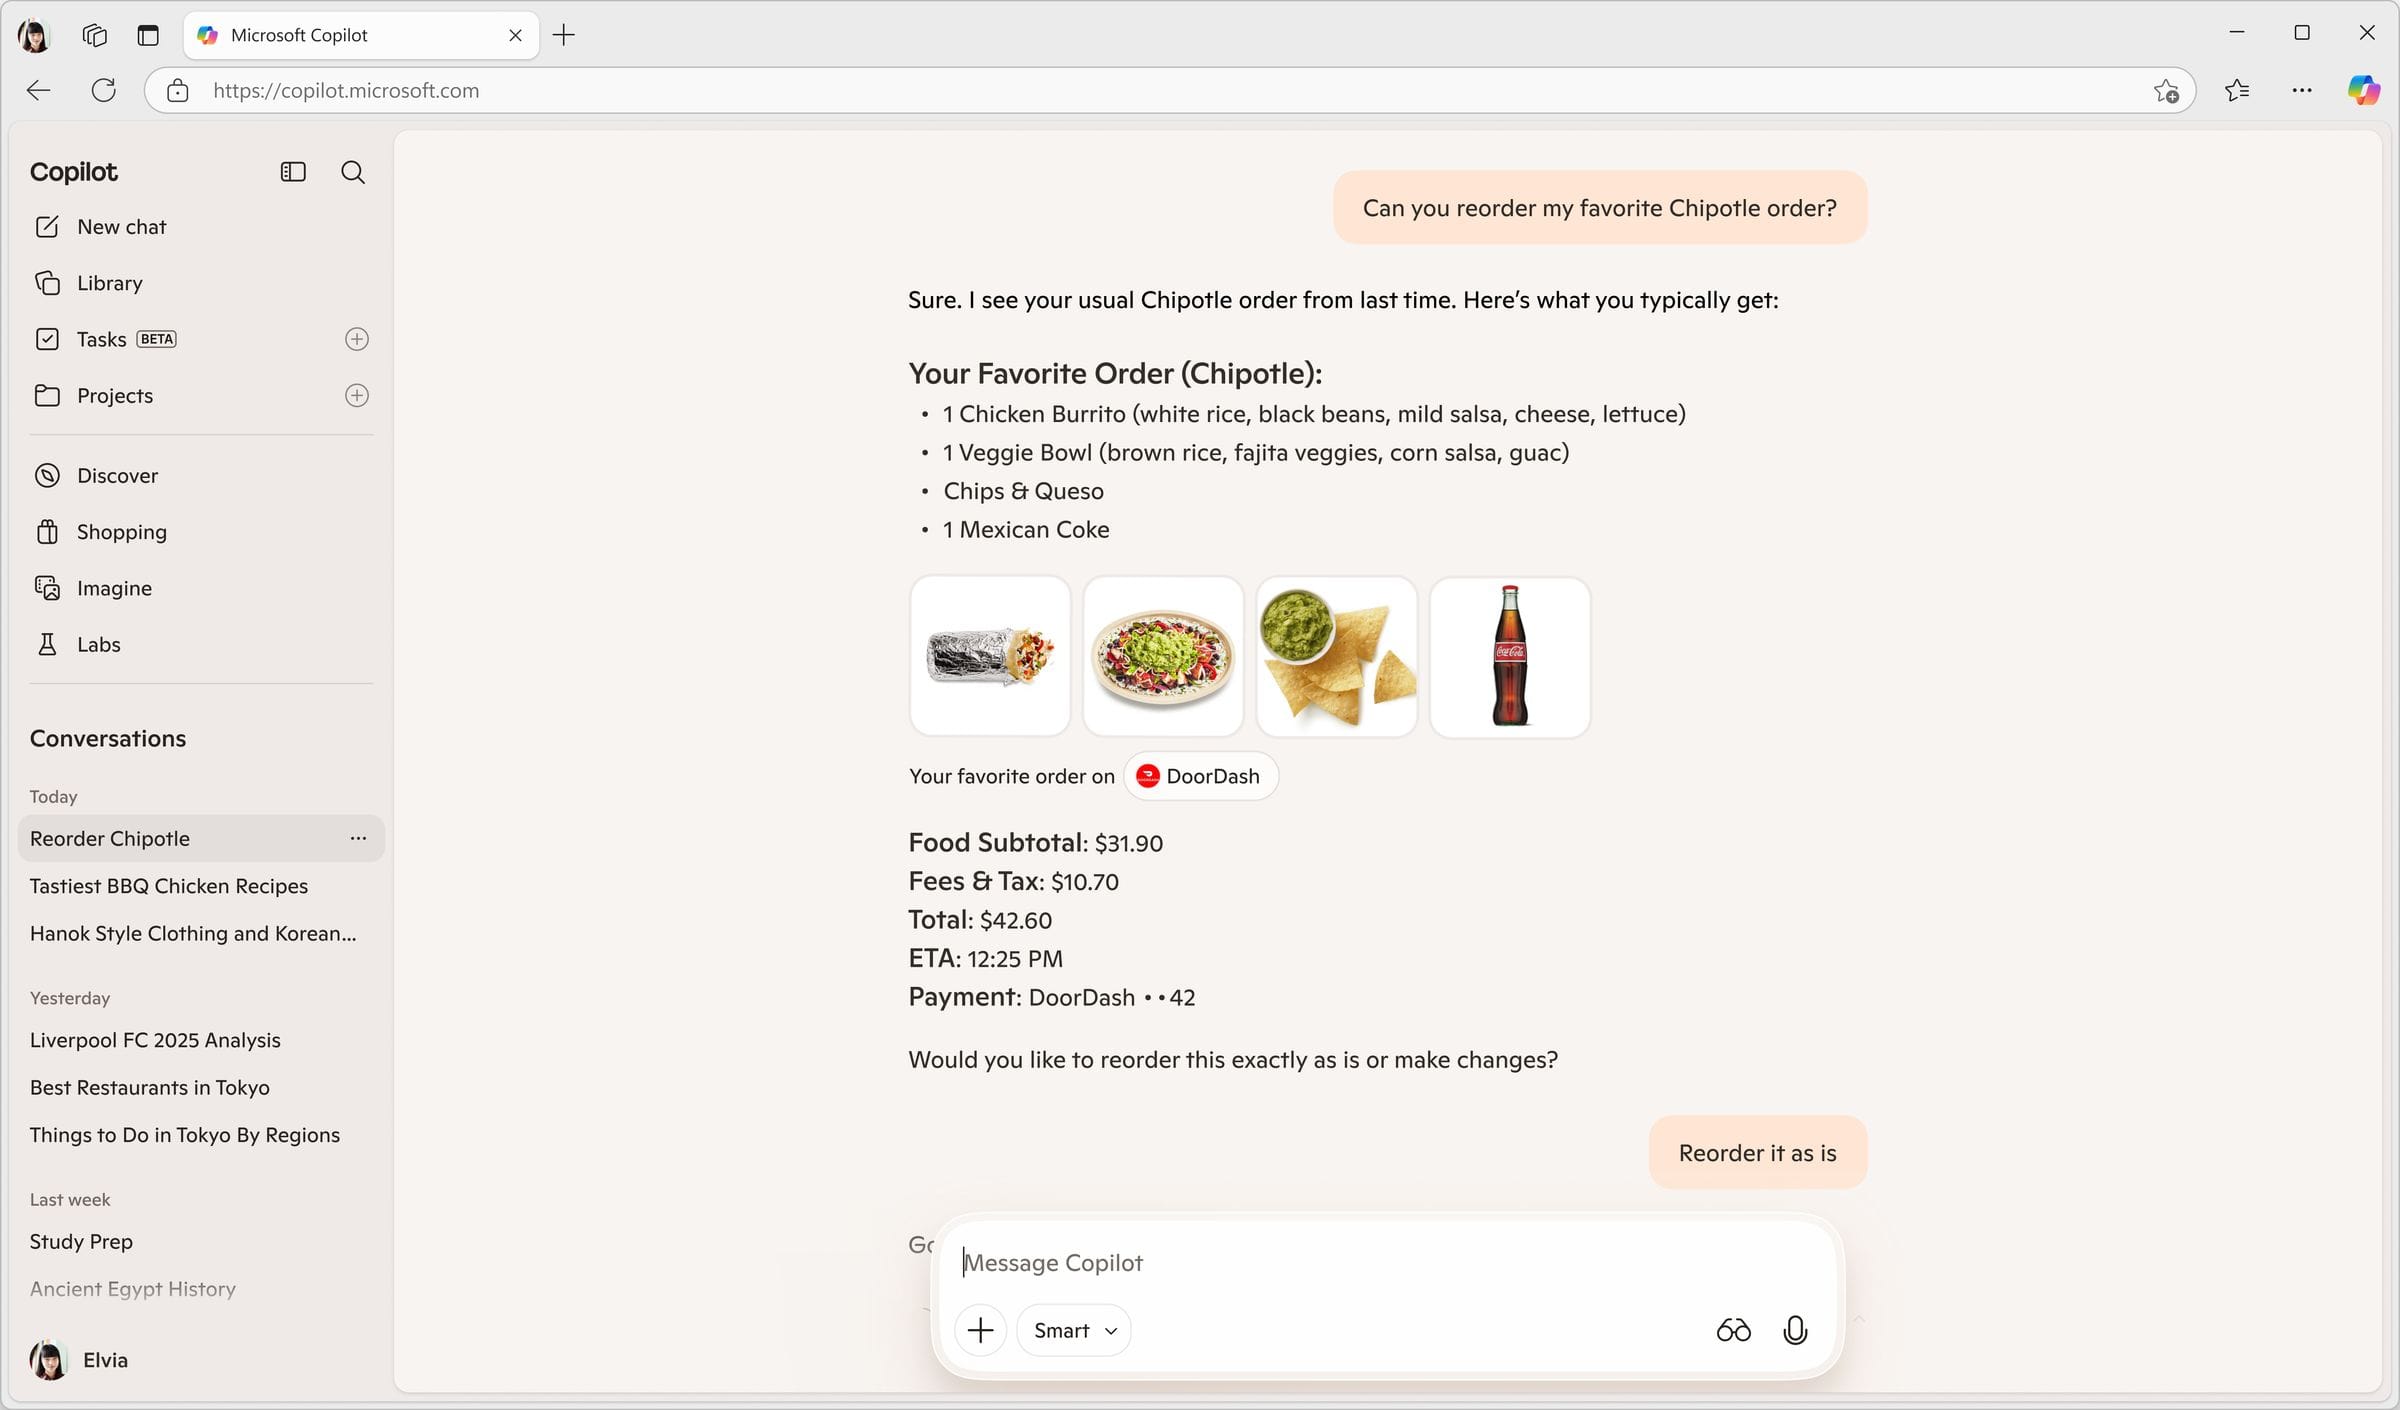Click the '1 Mexican Coke' list item
2400x1410 pixels.
tap(1026, 529)
